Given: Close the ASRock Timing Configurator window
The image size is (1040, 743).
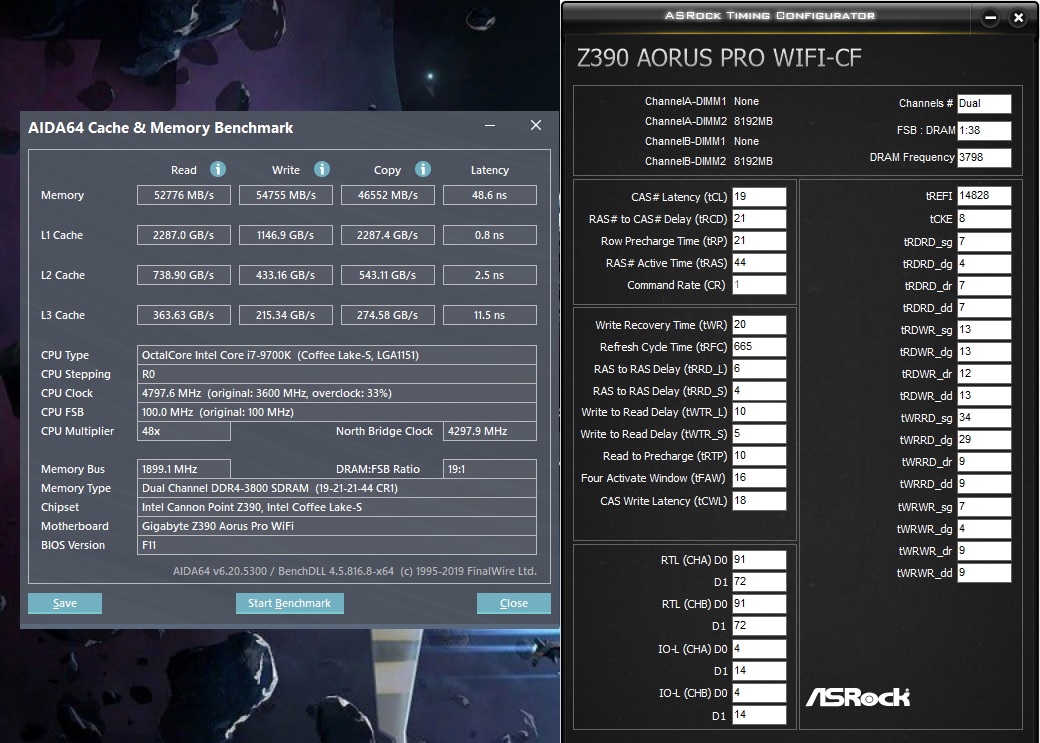Looking at the screenshot, I should (x=1019, y=19).
